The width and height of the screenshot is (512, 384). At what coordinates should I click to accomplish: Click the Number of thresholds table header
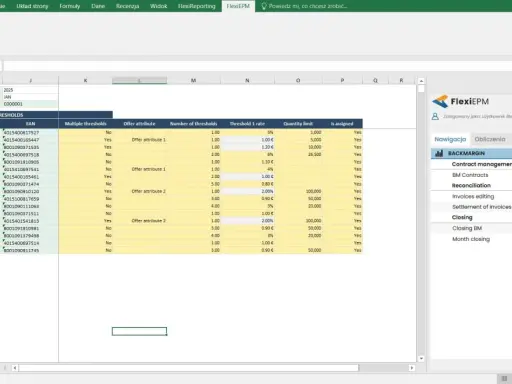194,124
